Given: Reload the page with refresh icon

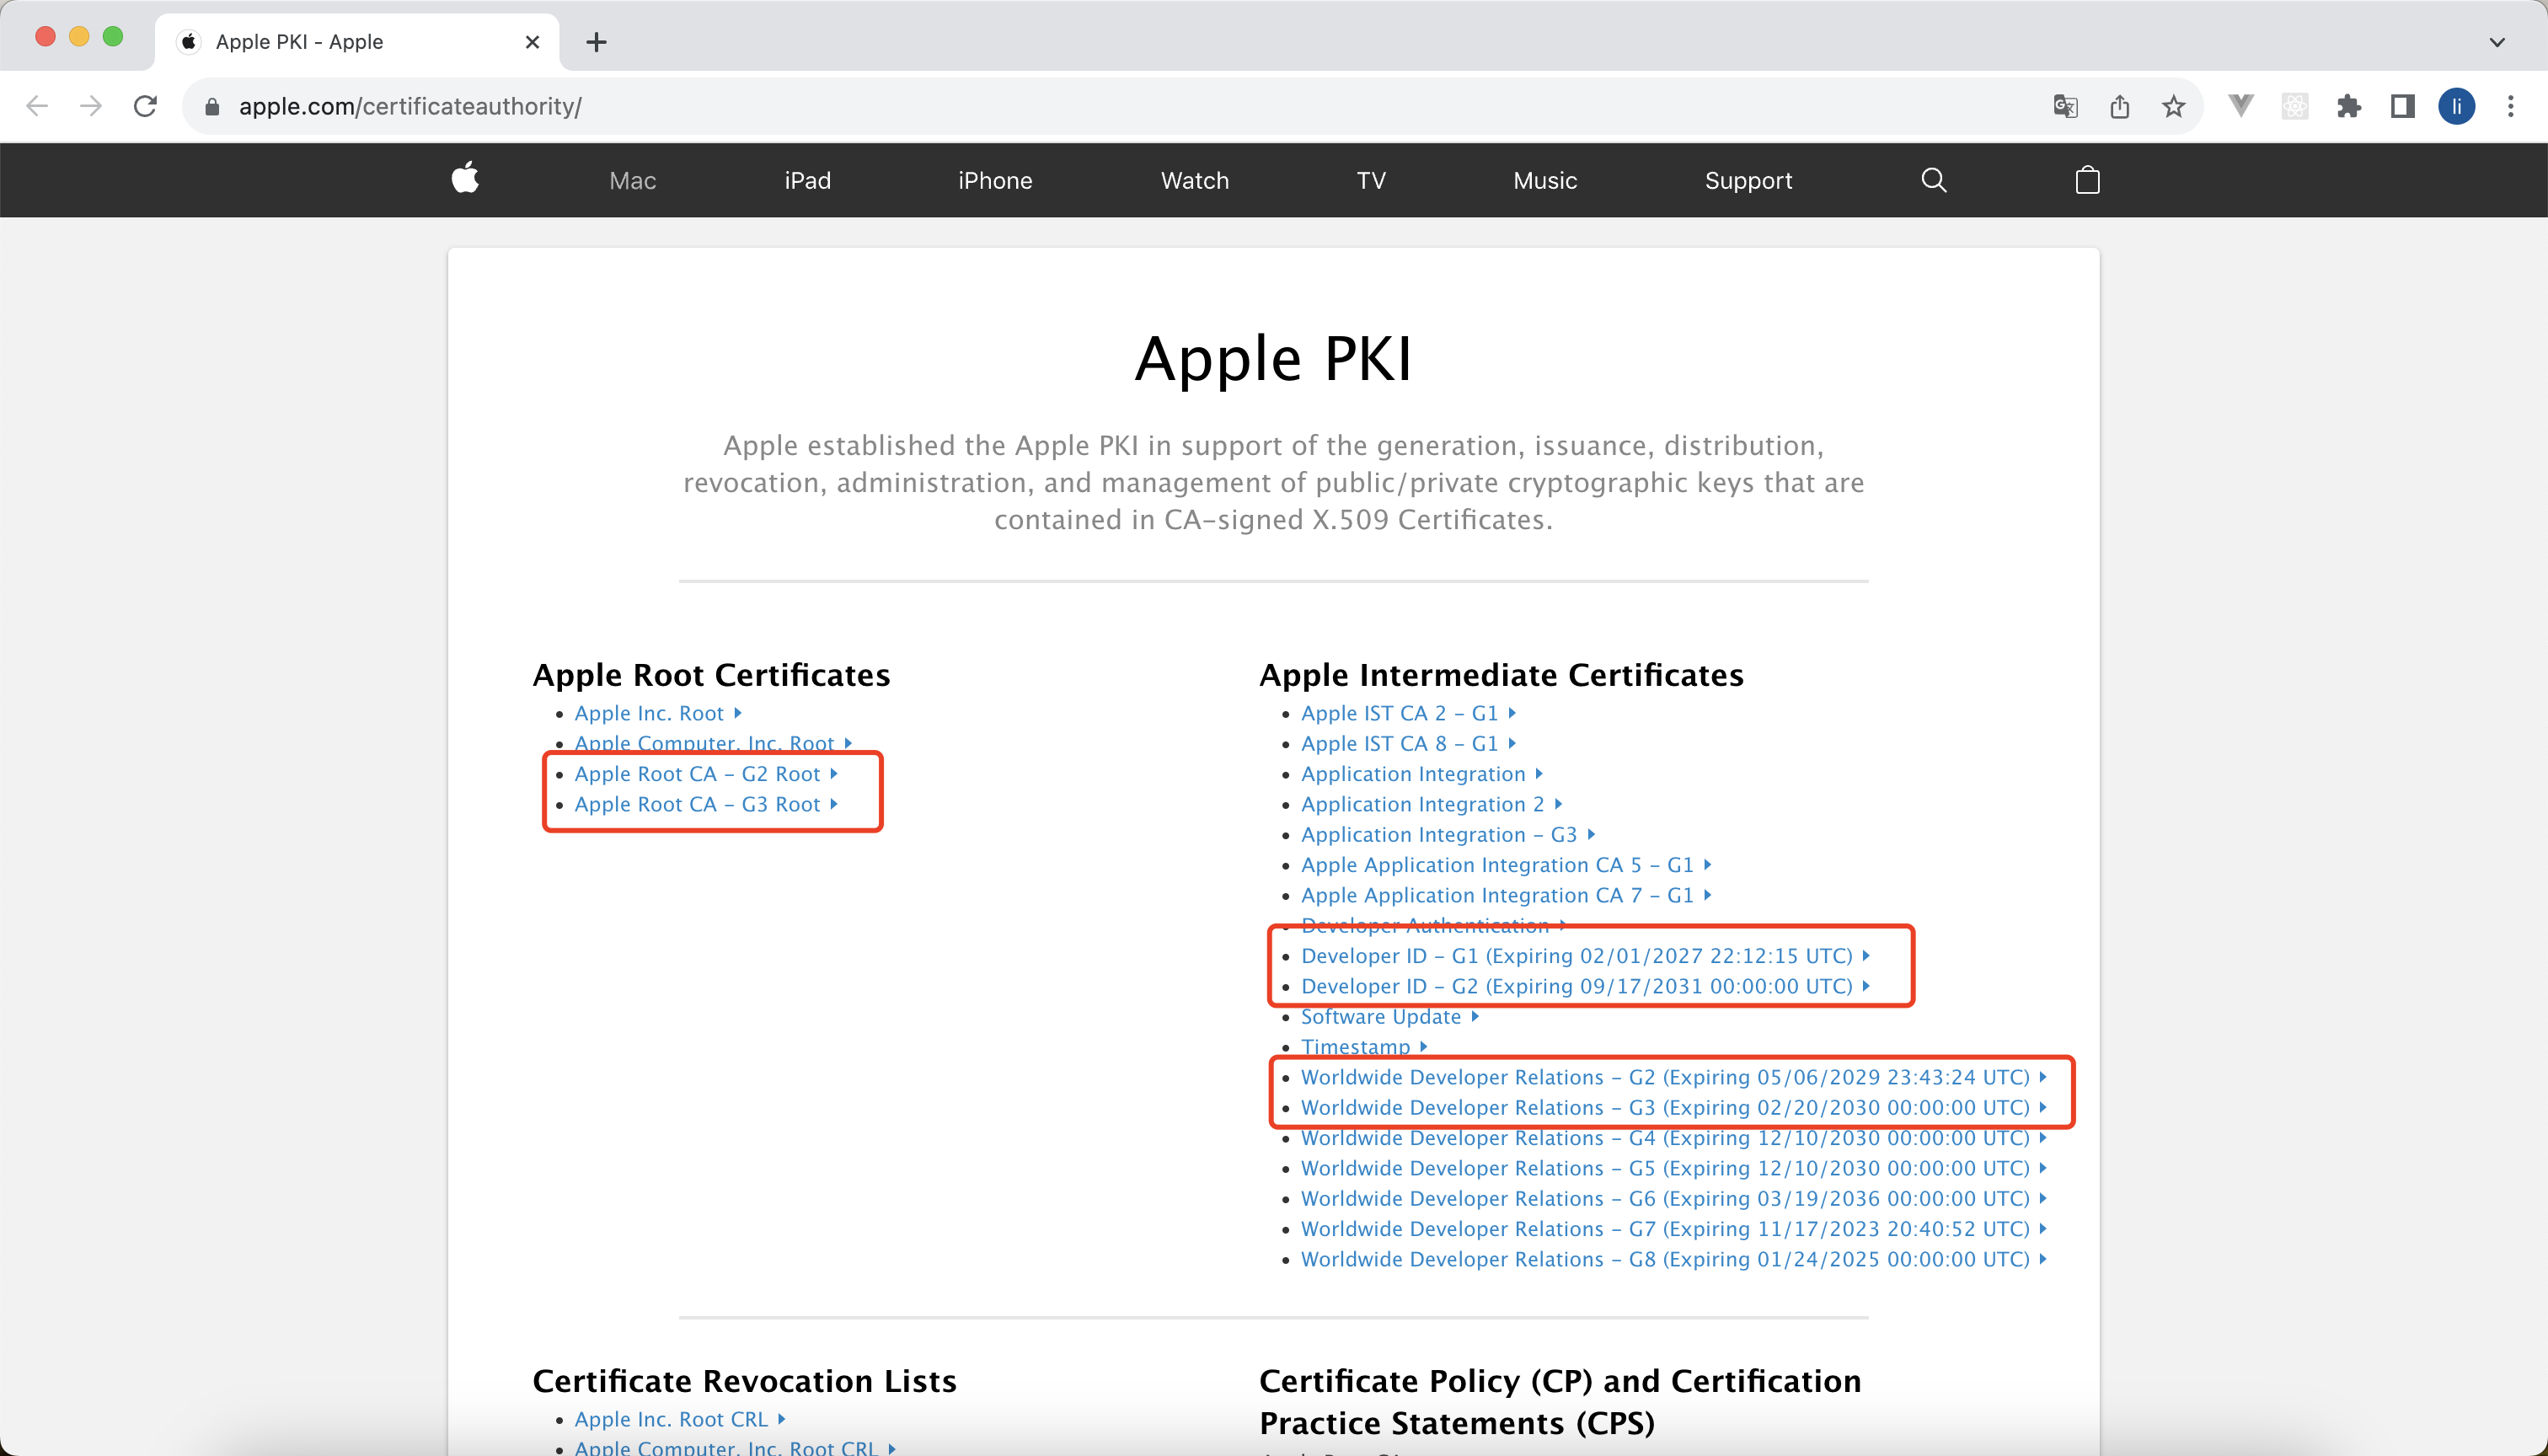Looking at the screenshot, I should [146, 106].
